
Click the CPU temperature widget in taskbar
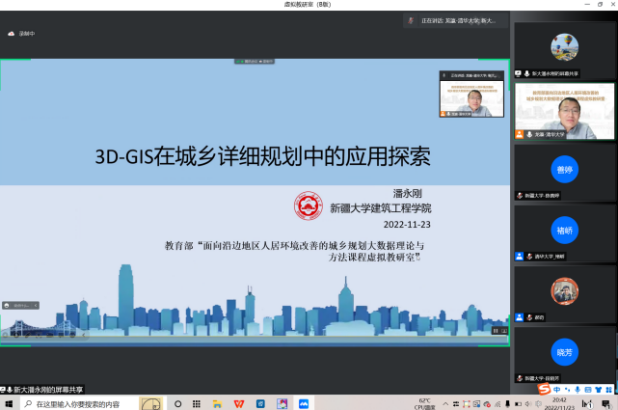[x=428, y=403]
